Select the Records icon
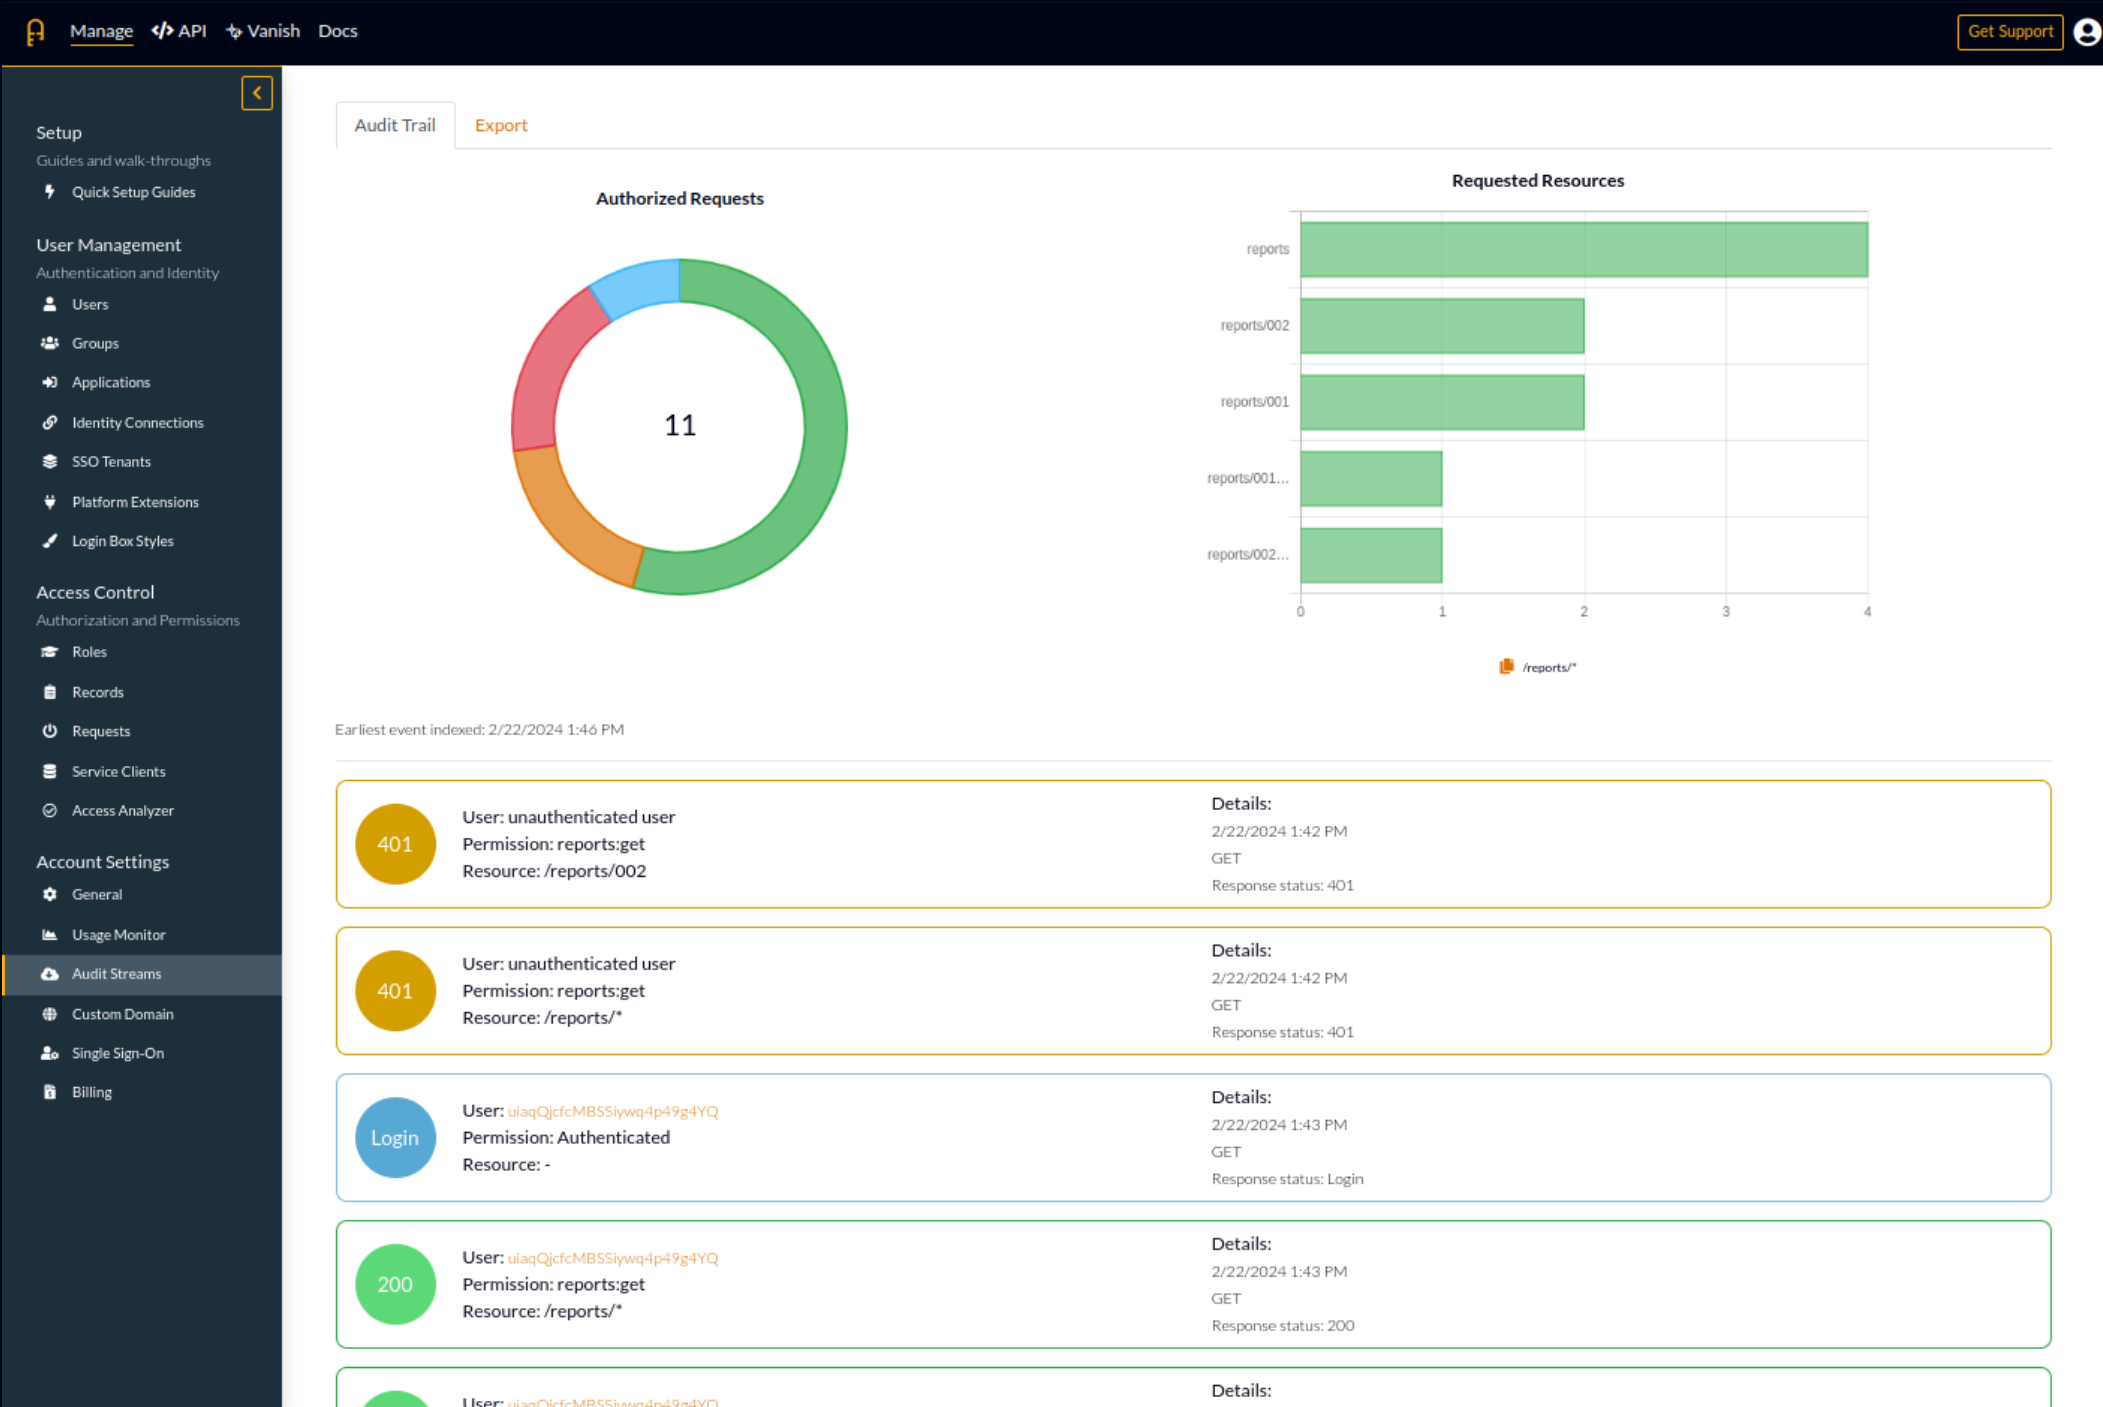2103x1407 pixels. [50, 691]
